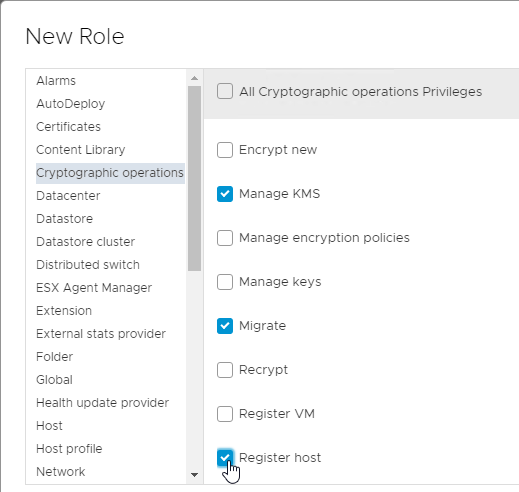
Task: Check All Cryptographic operations Privileges box
Action: [225, 91]
